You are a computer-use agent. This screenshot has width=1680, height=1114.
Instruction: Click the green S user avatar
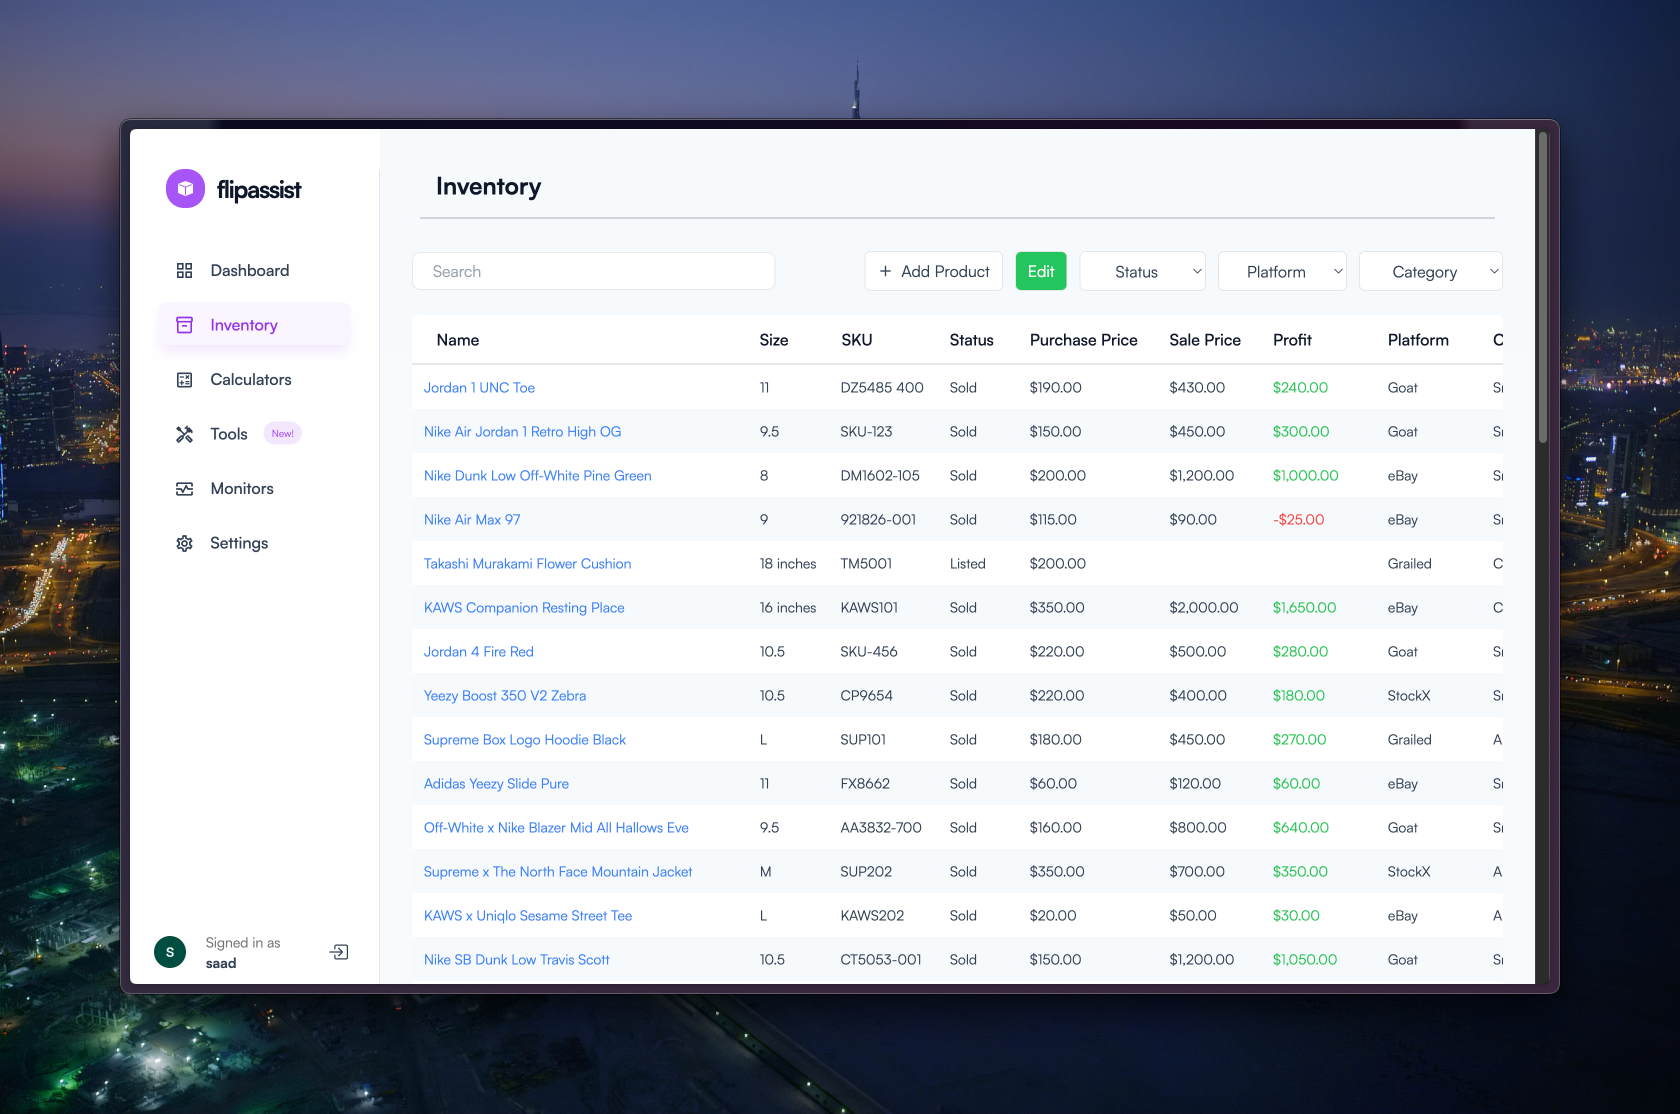coord(170,952)
